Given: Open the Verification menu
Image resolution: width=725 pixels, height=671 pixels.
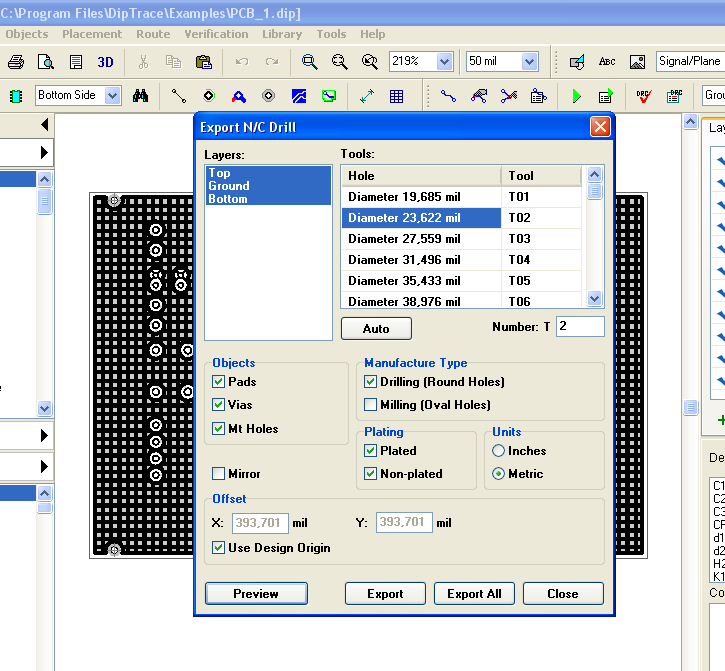Looking at the screenshot, I should click(216, 34).
